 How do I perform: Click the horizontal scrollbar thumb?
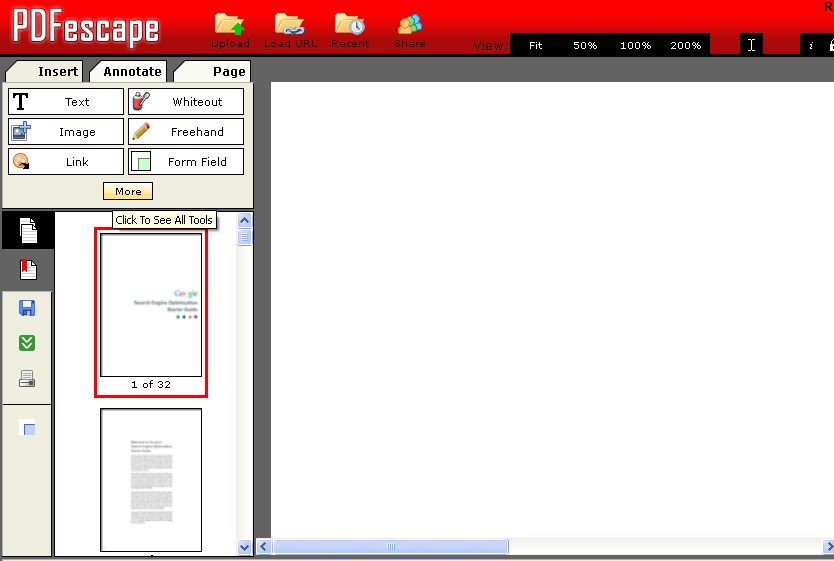click(391, 546)
